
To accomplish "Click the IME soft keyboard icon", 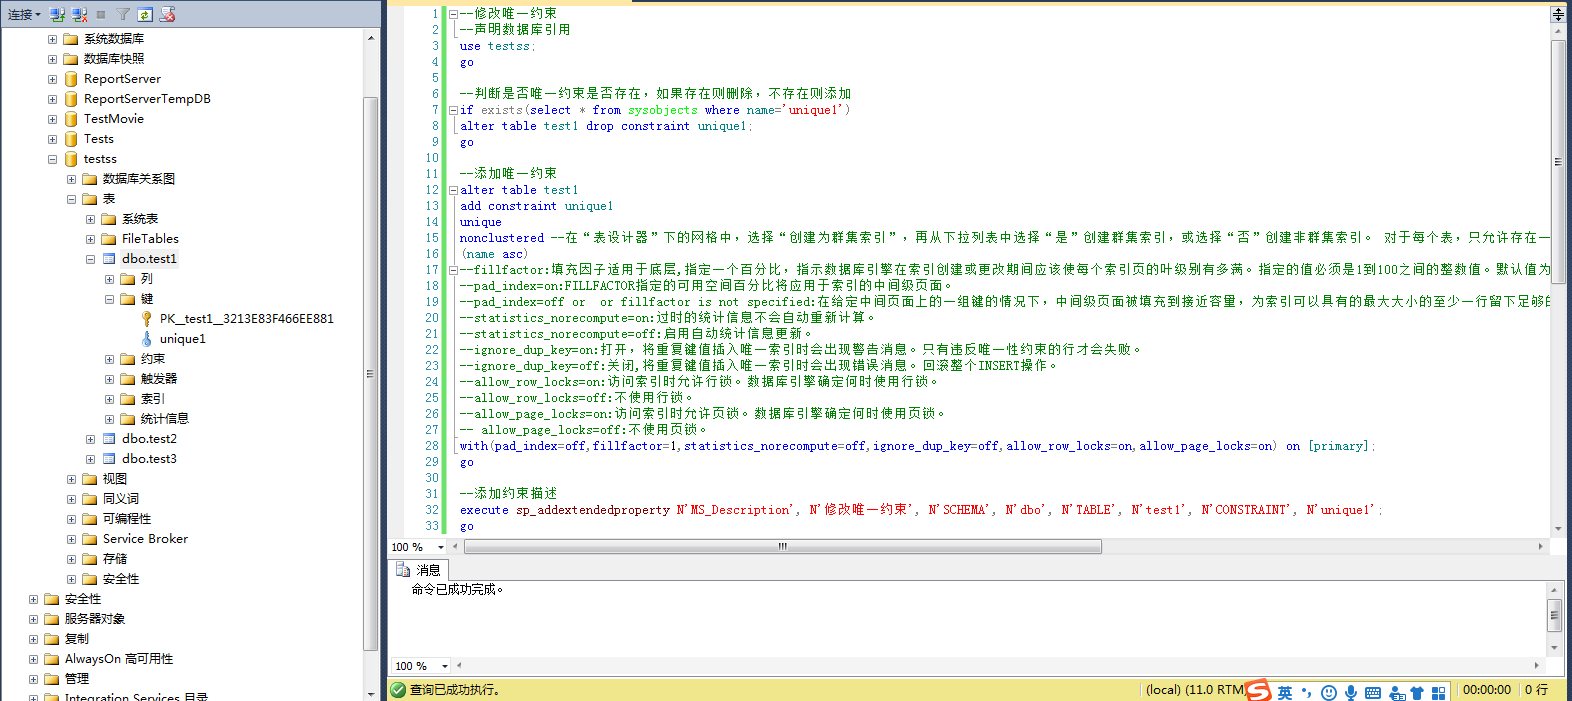I will click(1373, 692).
